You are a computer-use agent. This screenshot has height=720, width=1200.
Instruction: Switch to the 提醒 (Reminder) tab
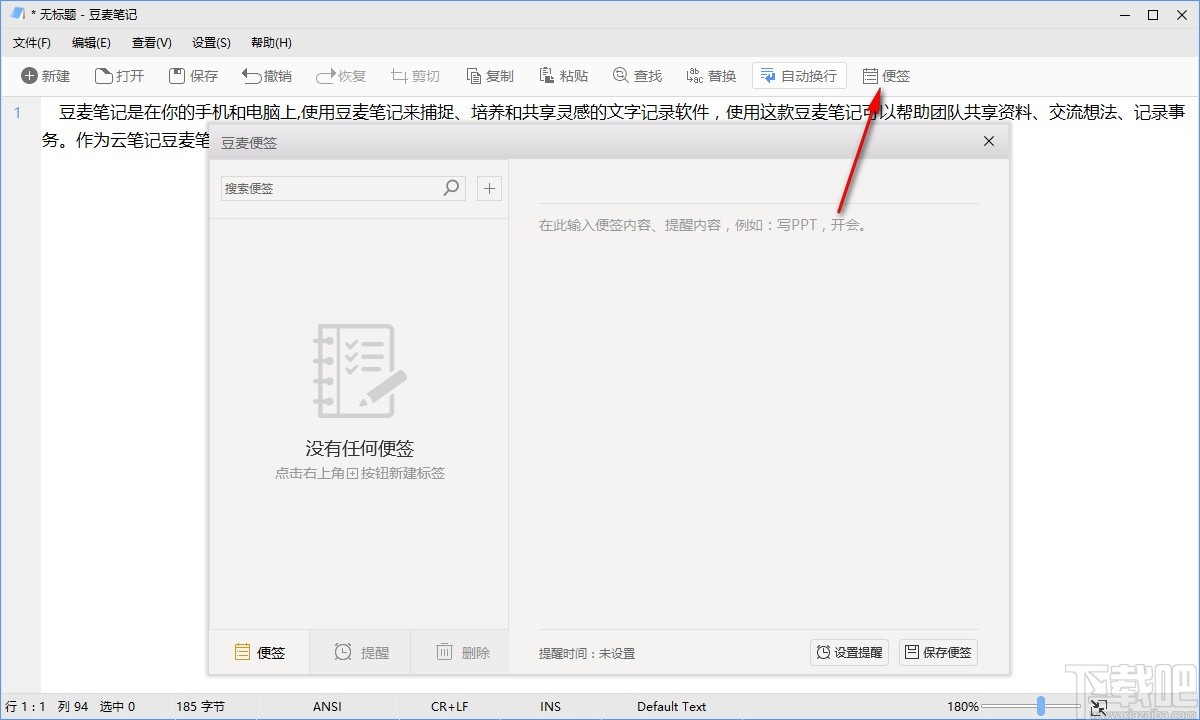361,652
